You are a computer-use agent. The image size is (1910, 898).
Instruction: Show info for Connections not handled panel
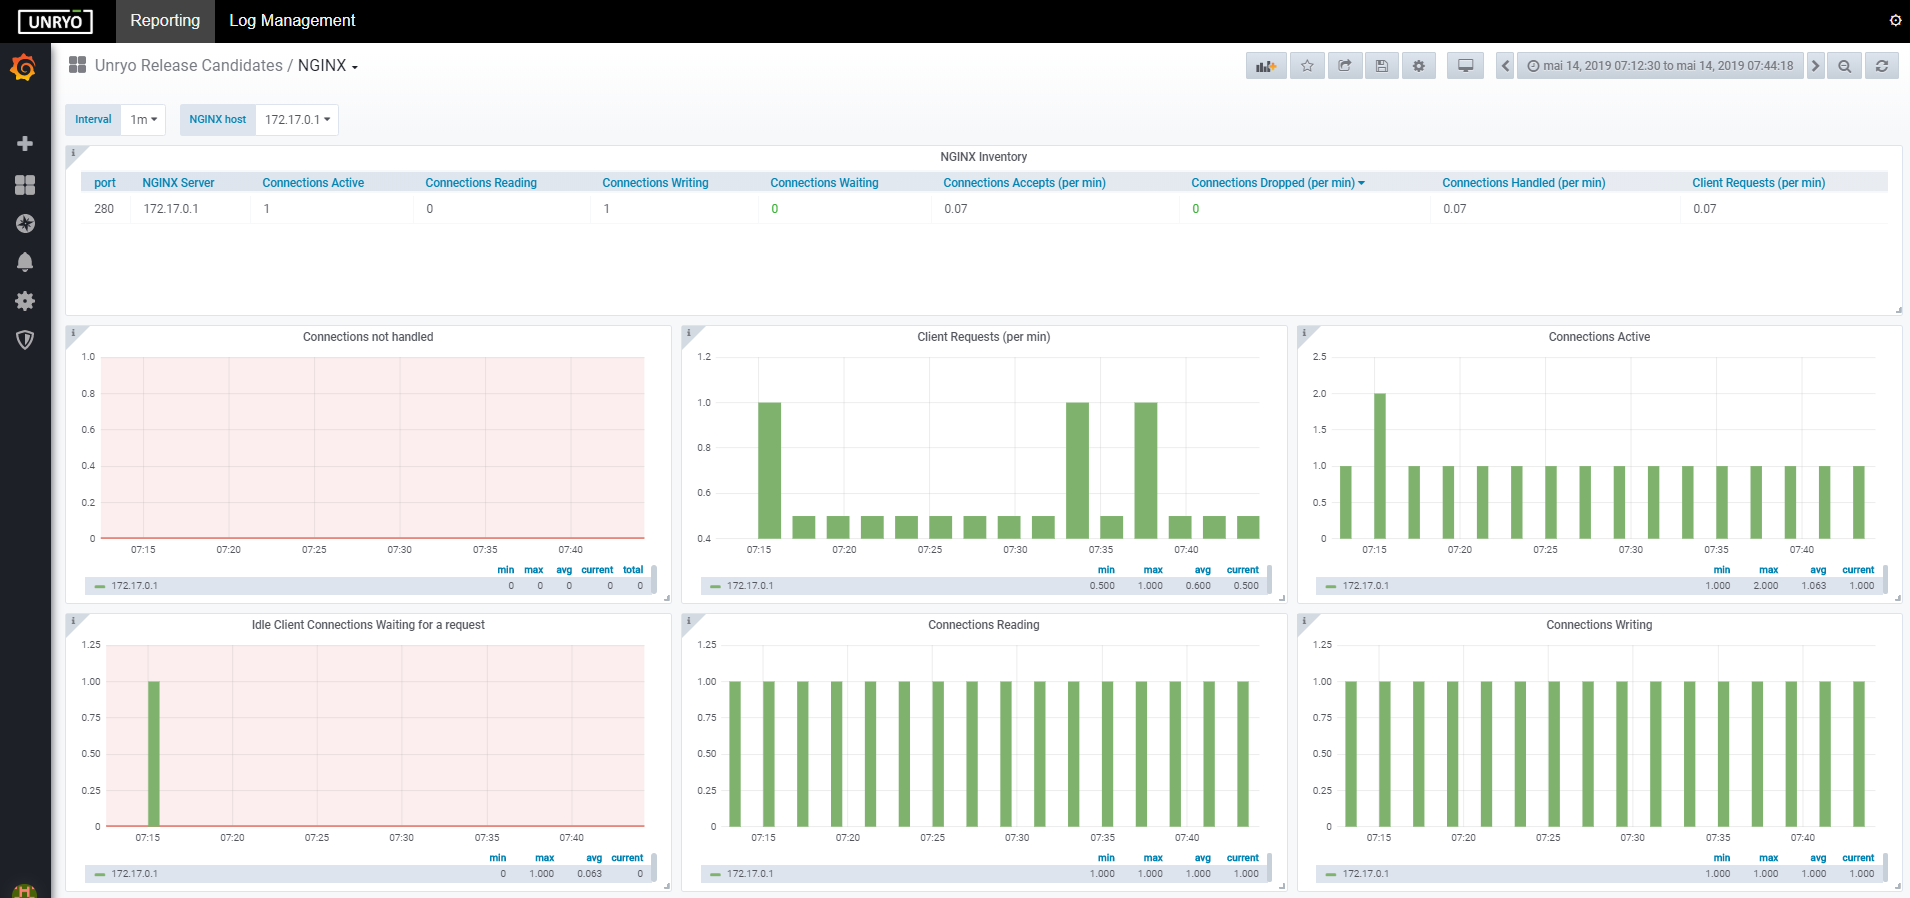(73, 333)
